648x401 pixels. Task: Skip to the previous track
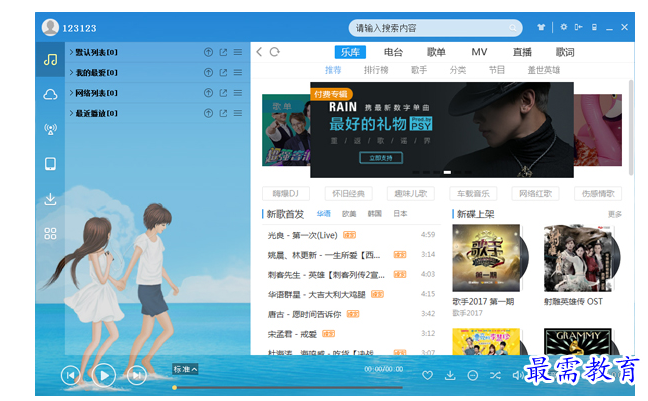pyautogui.click(x=71, y=375)
